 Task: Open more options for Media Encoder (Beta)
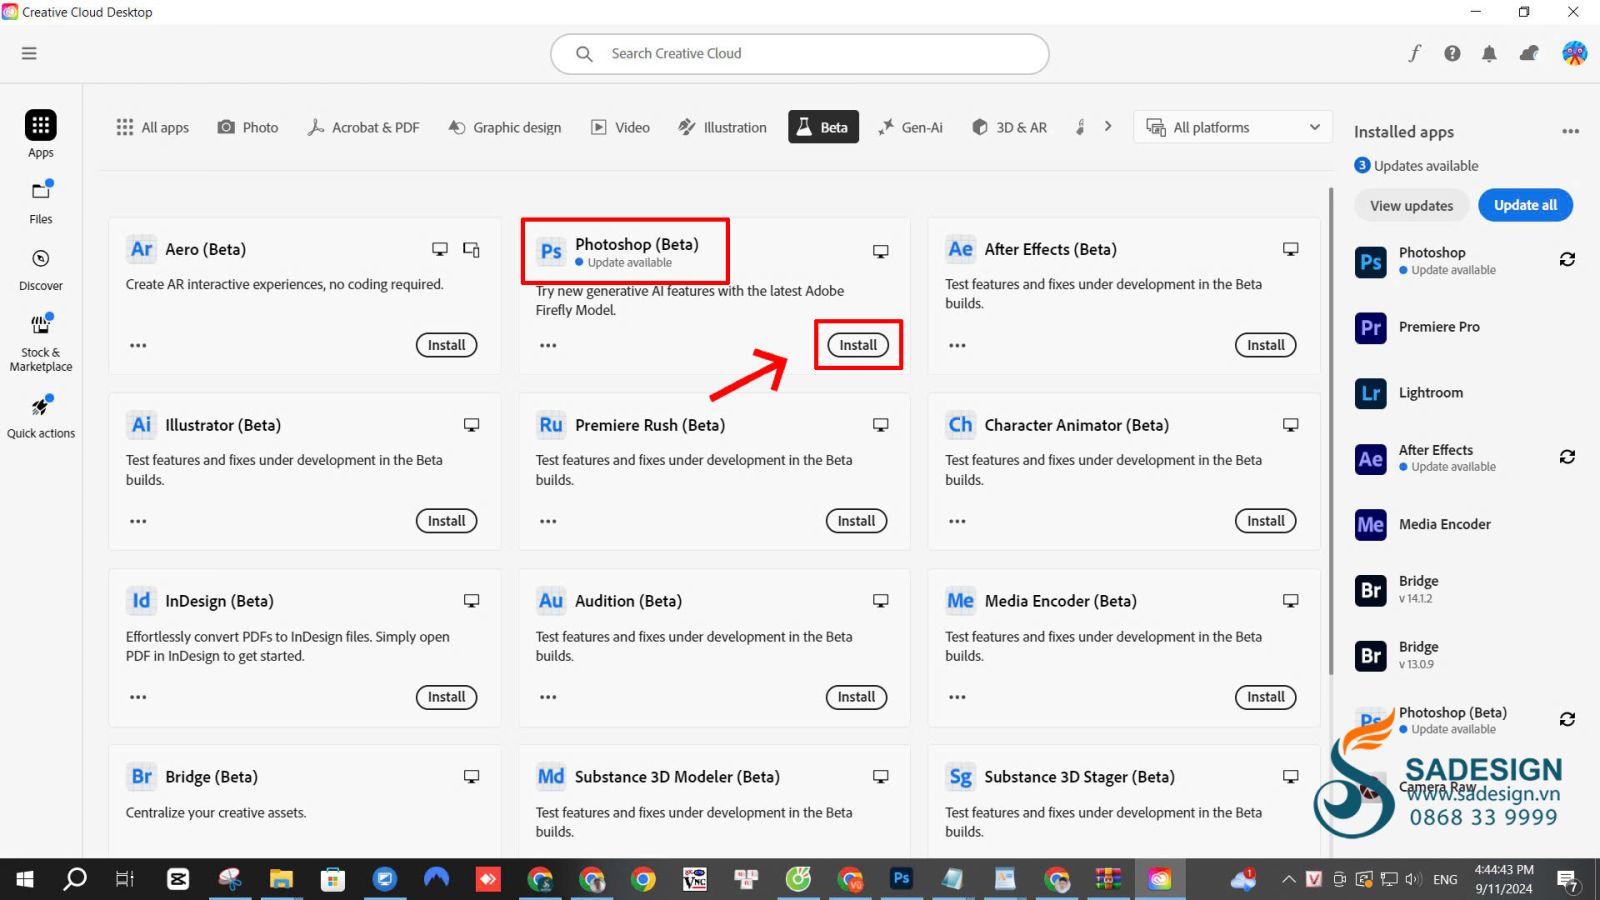pyautogui.click(x=957, y=697)
